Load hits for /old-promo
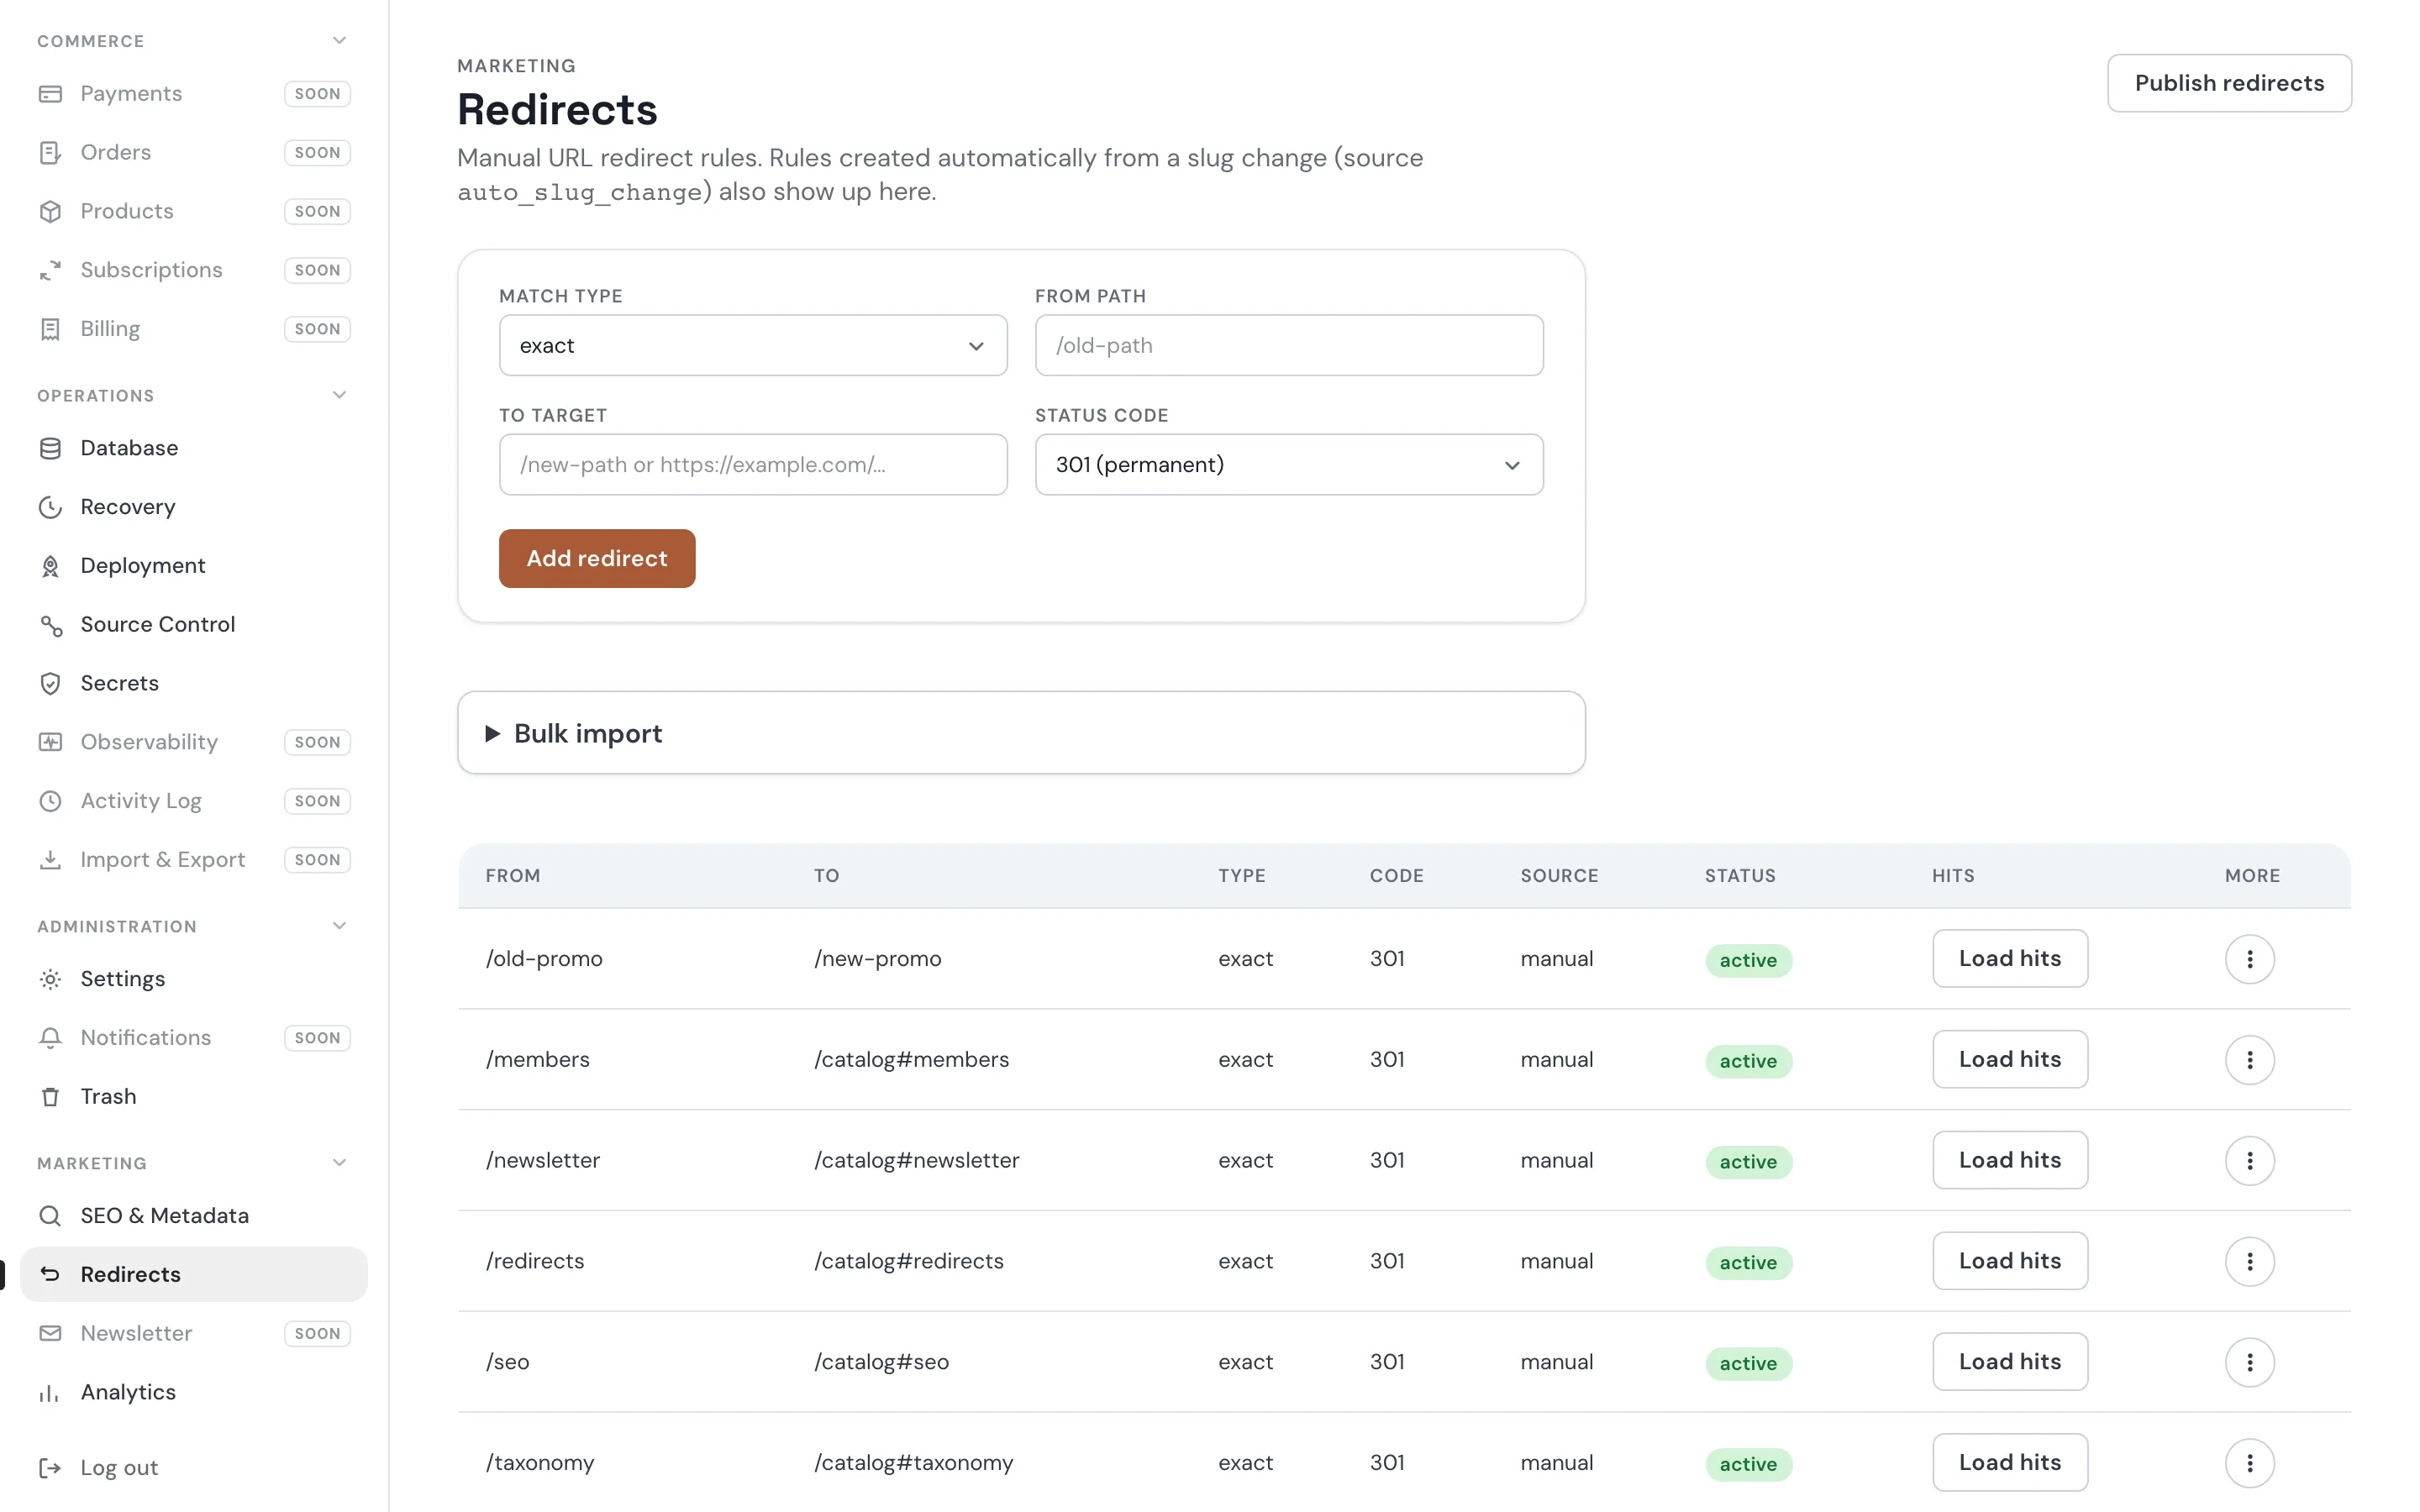This screenshot has width=2420, height=1512. [x=2010, y=959]
